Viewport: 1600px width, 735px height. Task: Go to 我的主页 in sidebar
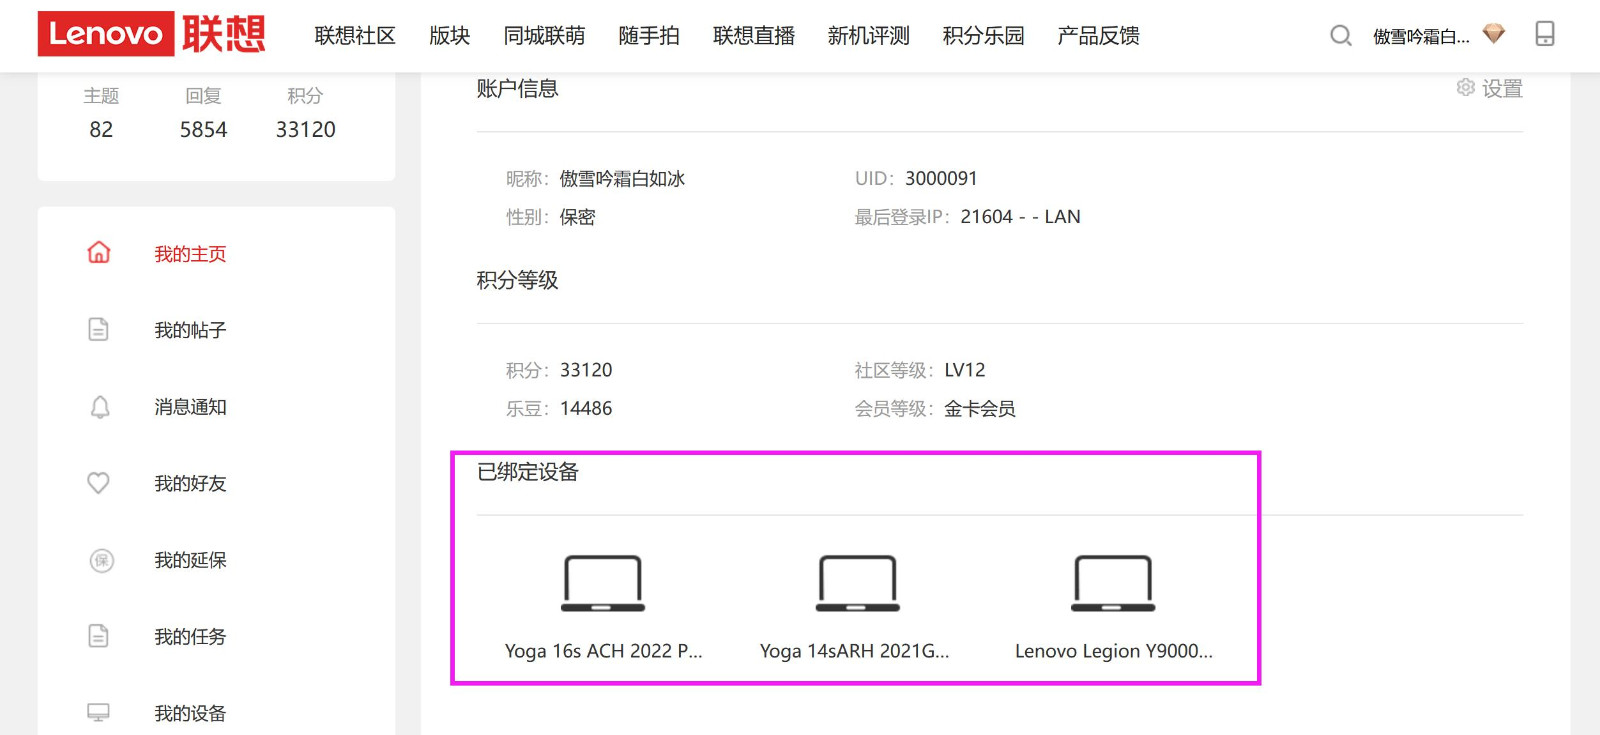190,254
